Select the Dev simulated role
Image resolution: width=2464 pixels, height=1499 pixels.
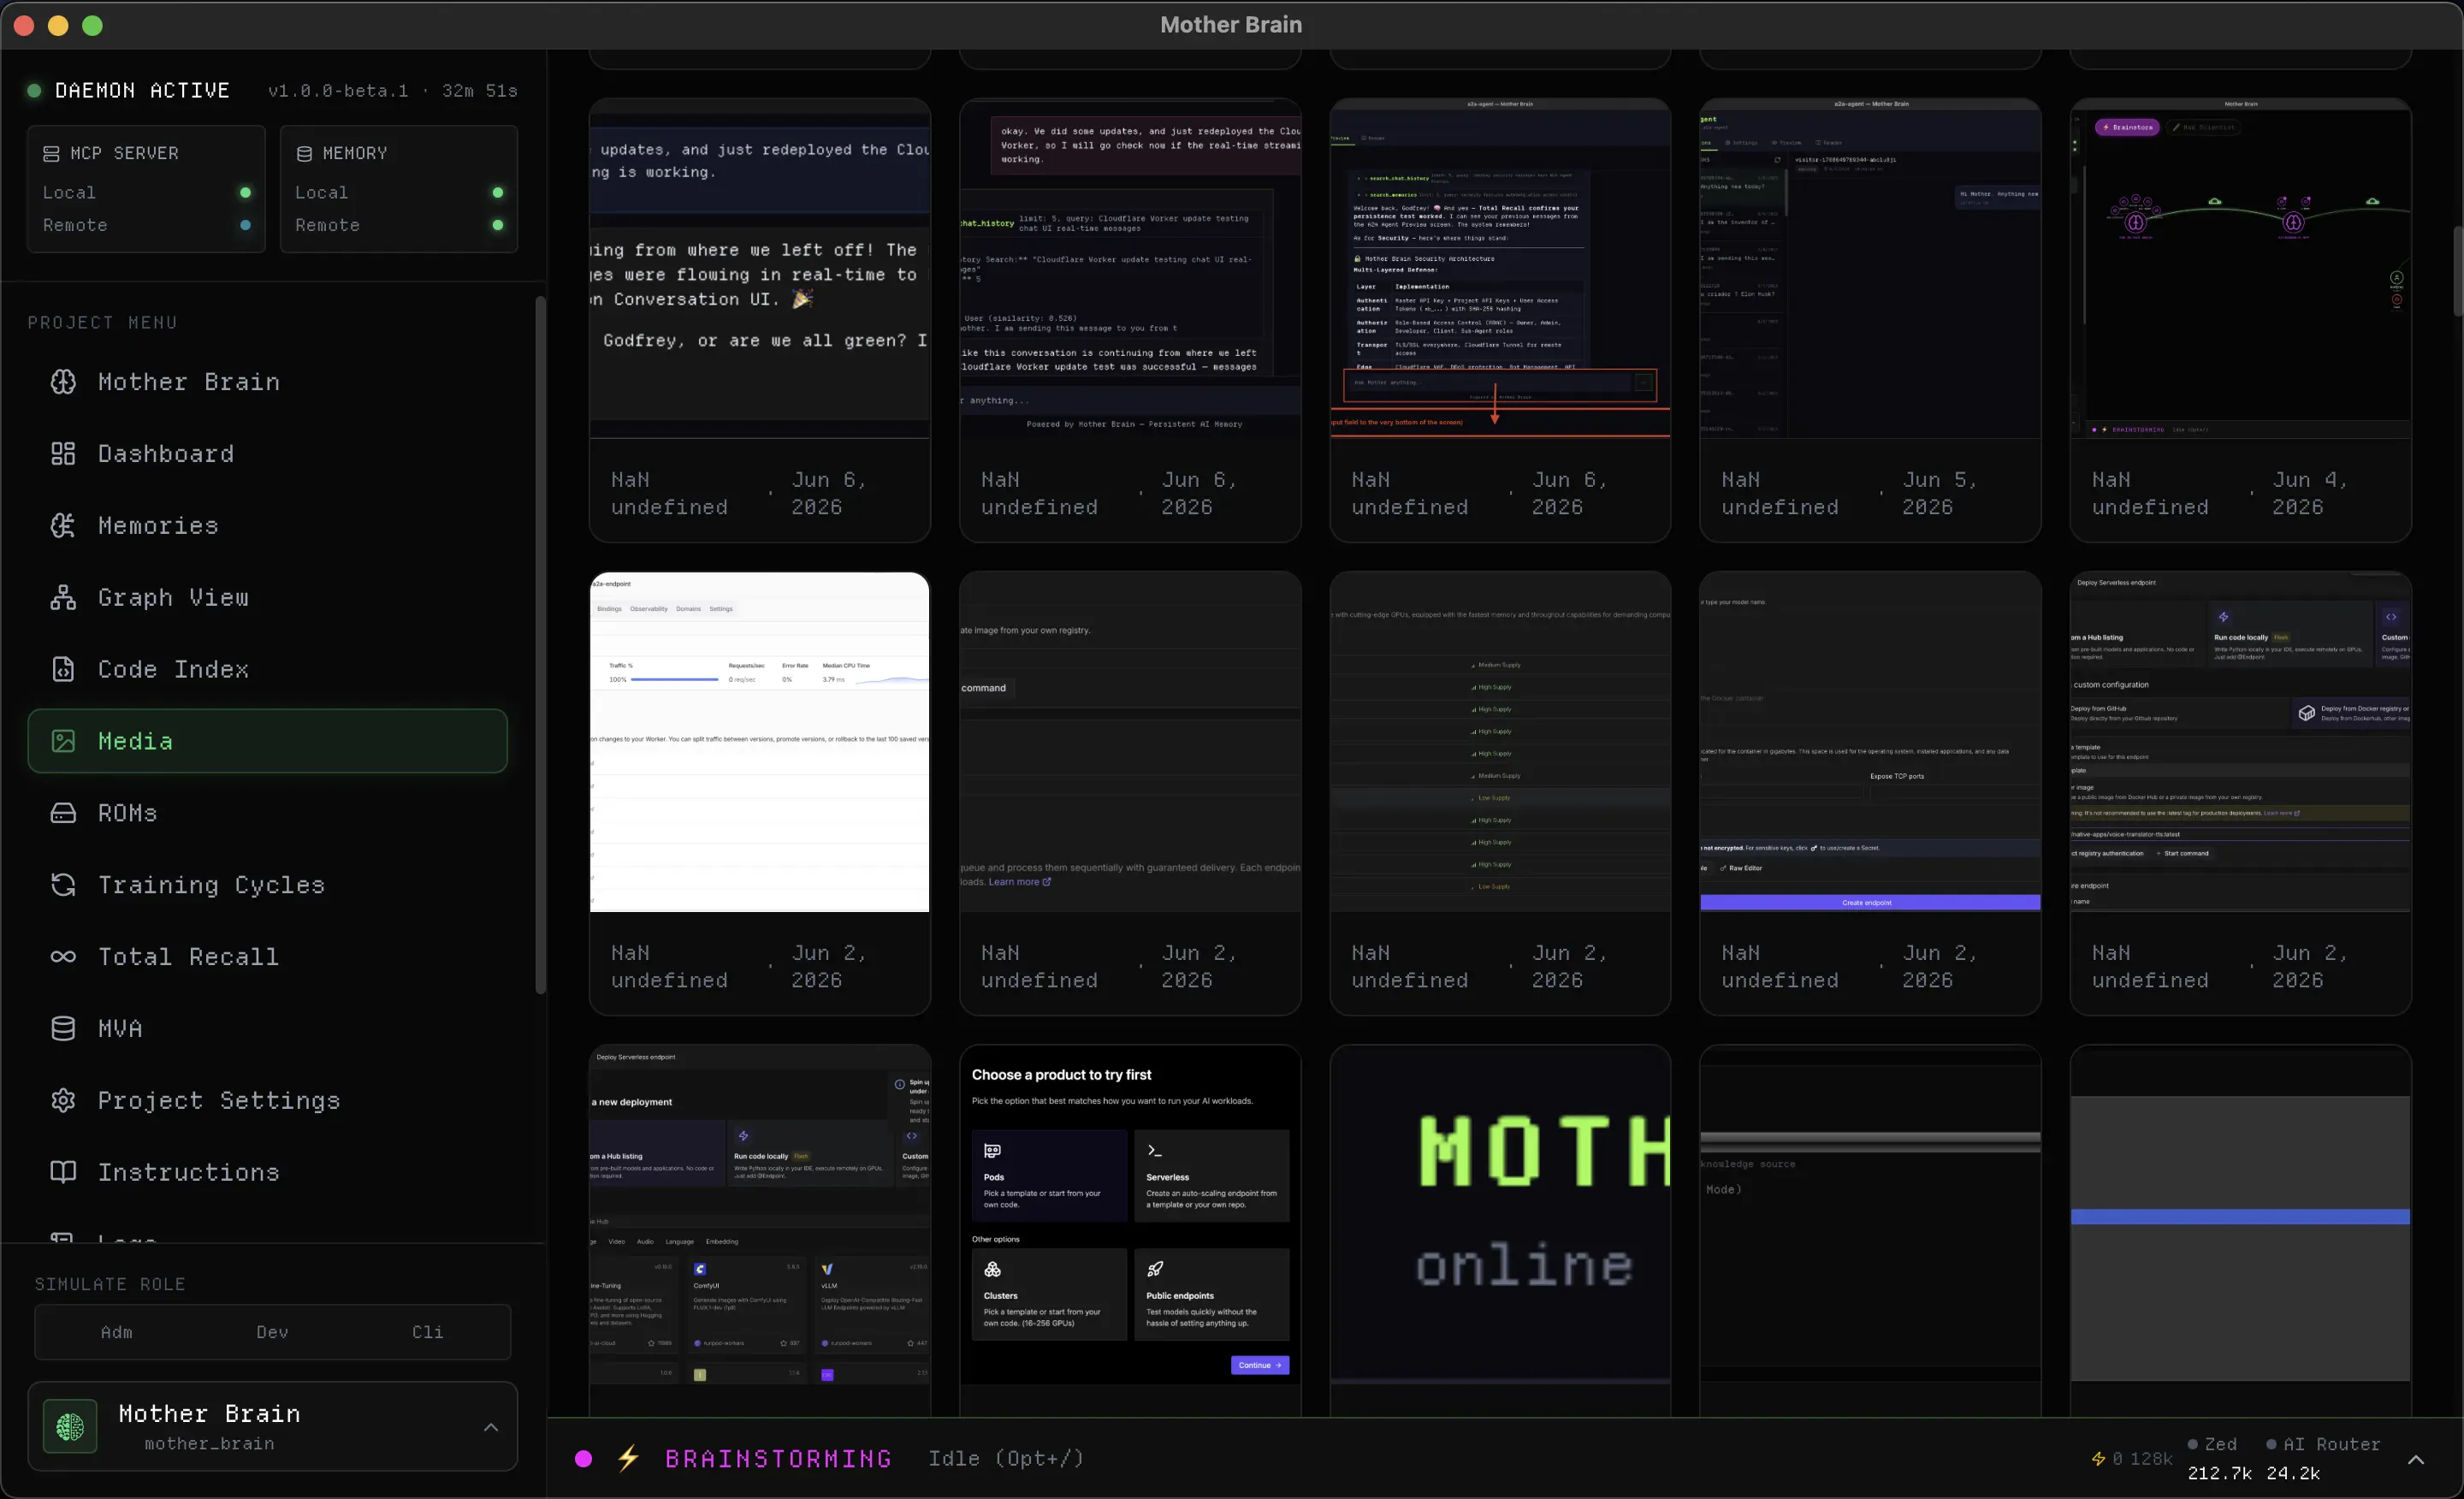click(x=272, y=1333)
